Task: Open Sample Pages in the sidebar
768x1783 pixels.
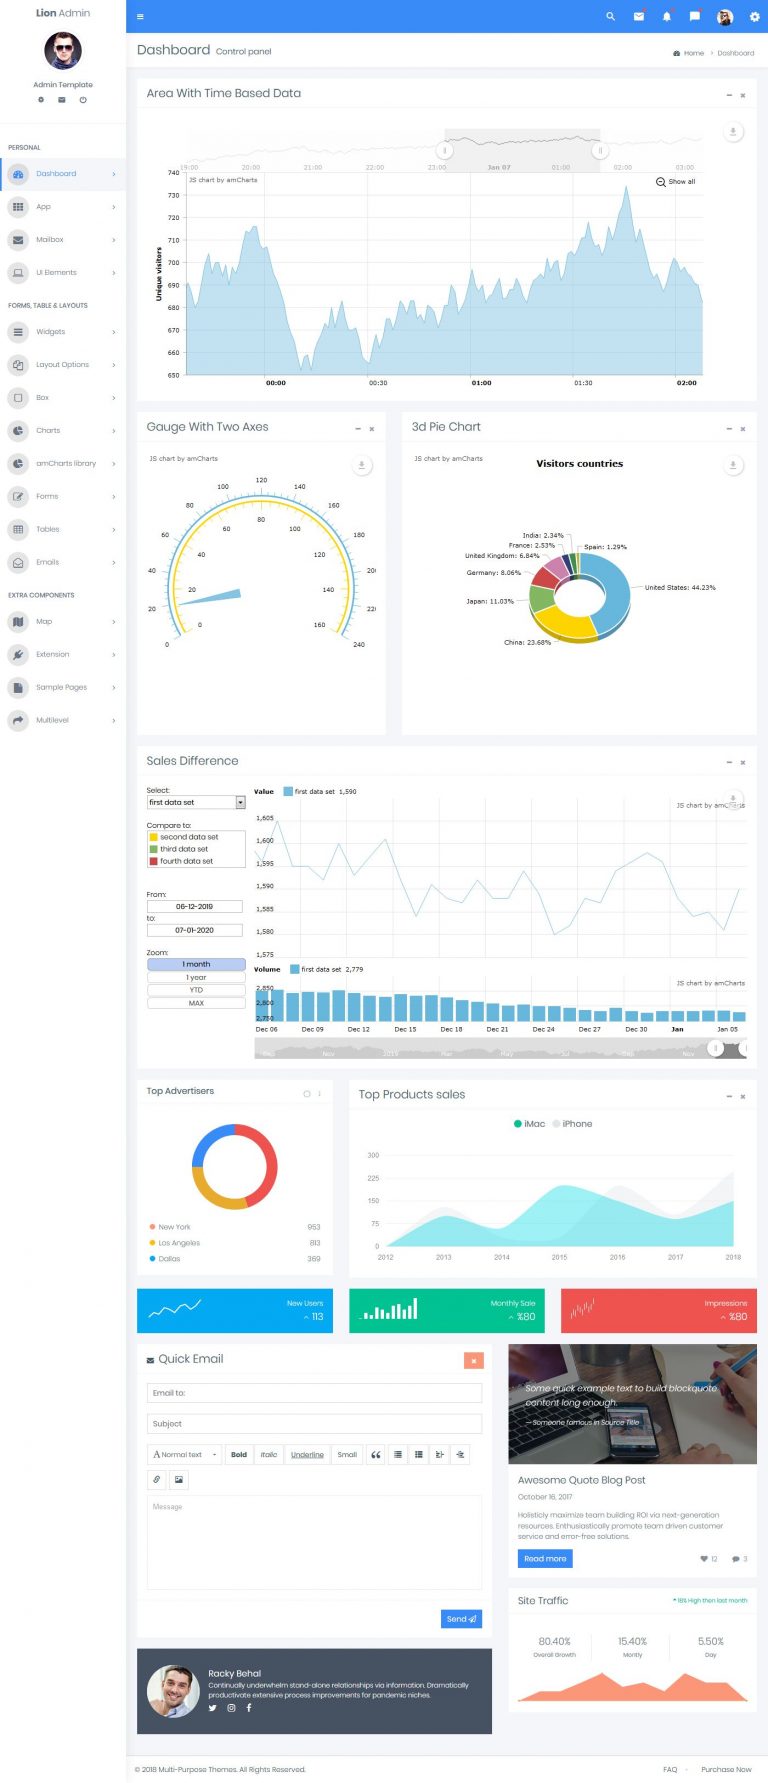Action: click(x=63, y=688)
